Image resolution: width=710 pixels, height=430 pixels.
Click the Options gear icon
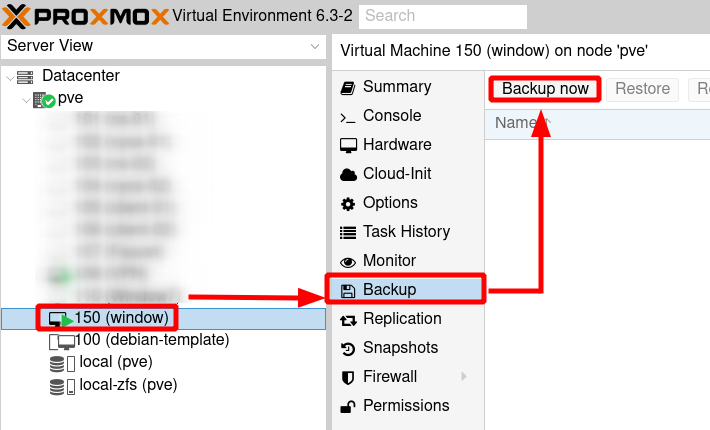pos(348,204)
